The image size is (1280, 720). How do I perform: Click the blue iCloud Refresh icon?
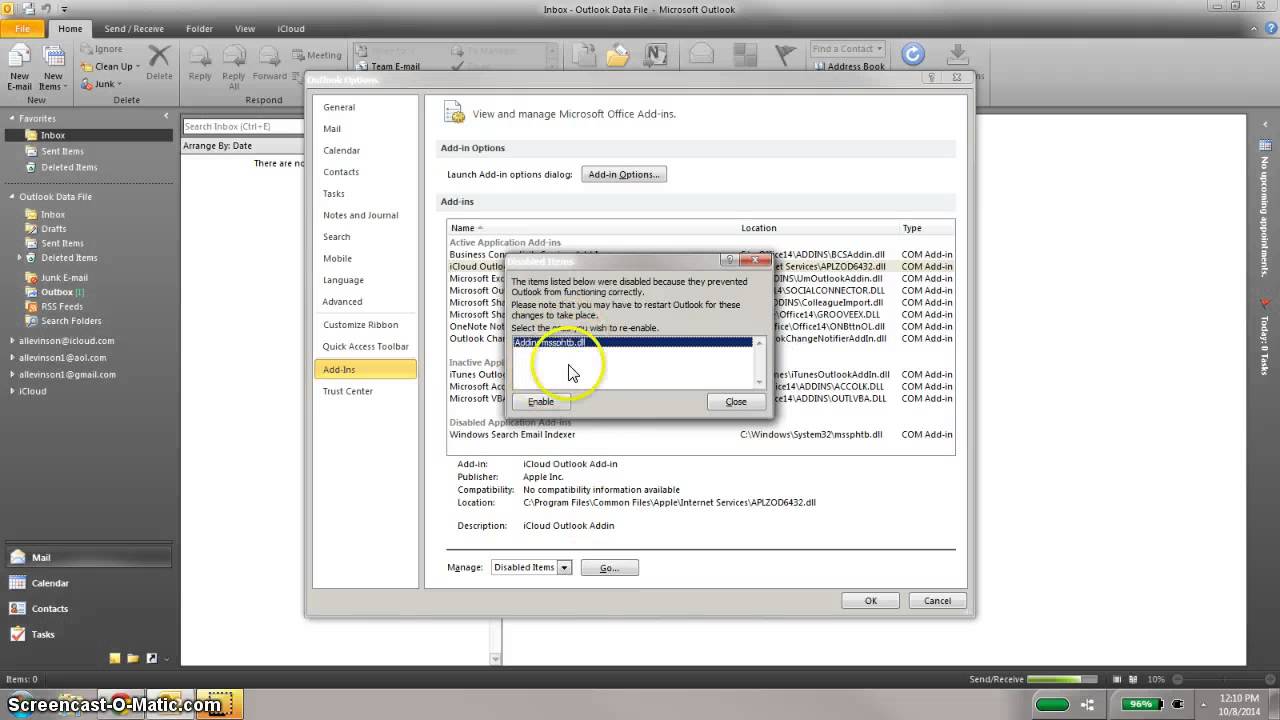point(912,54)
